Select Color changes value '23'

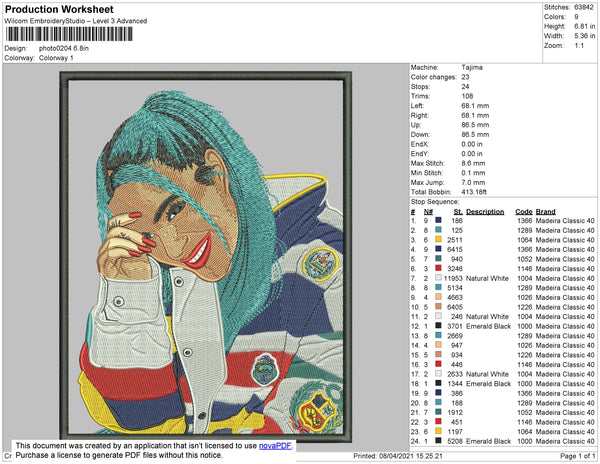[465, 77]
